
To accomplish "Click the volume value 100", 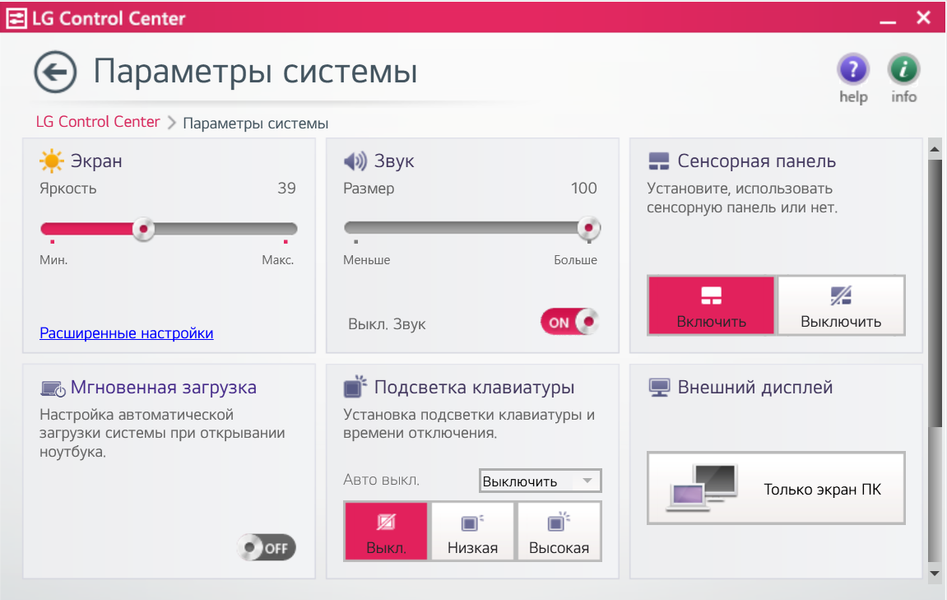I will click(x=583, y=189).
